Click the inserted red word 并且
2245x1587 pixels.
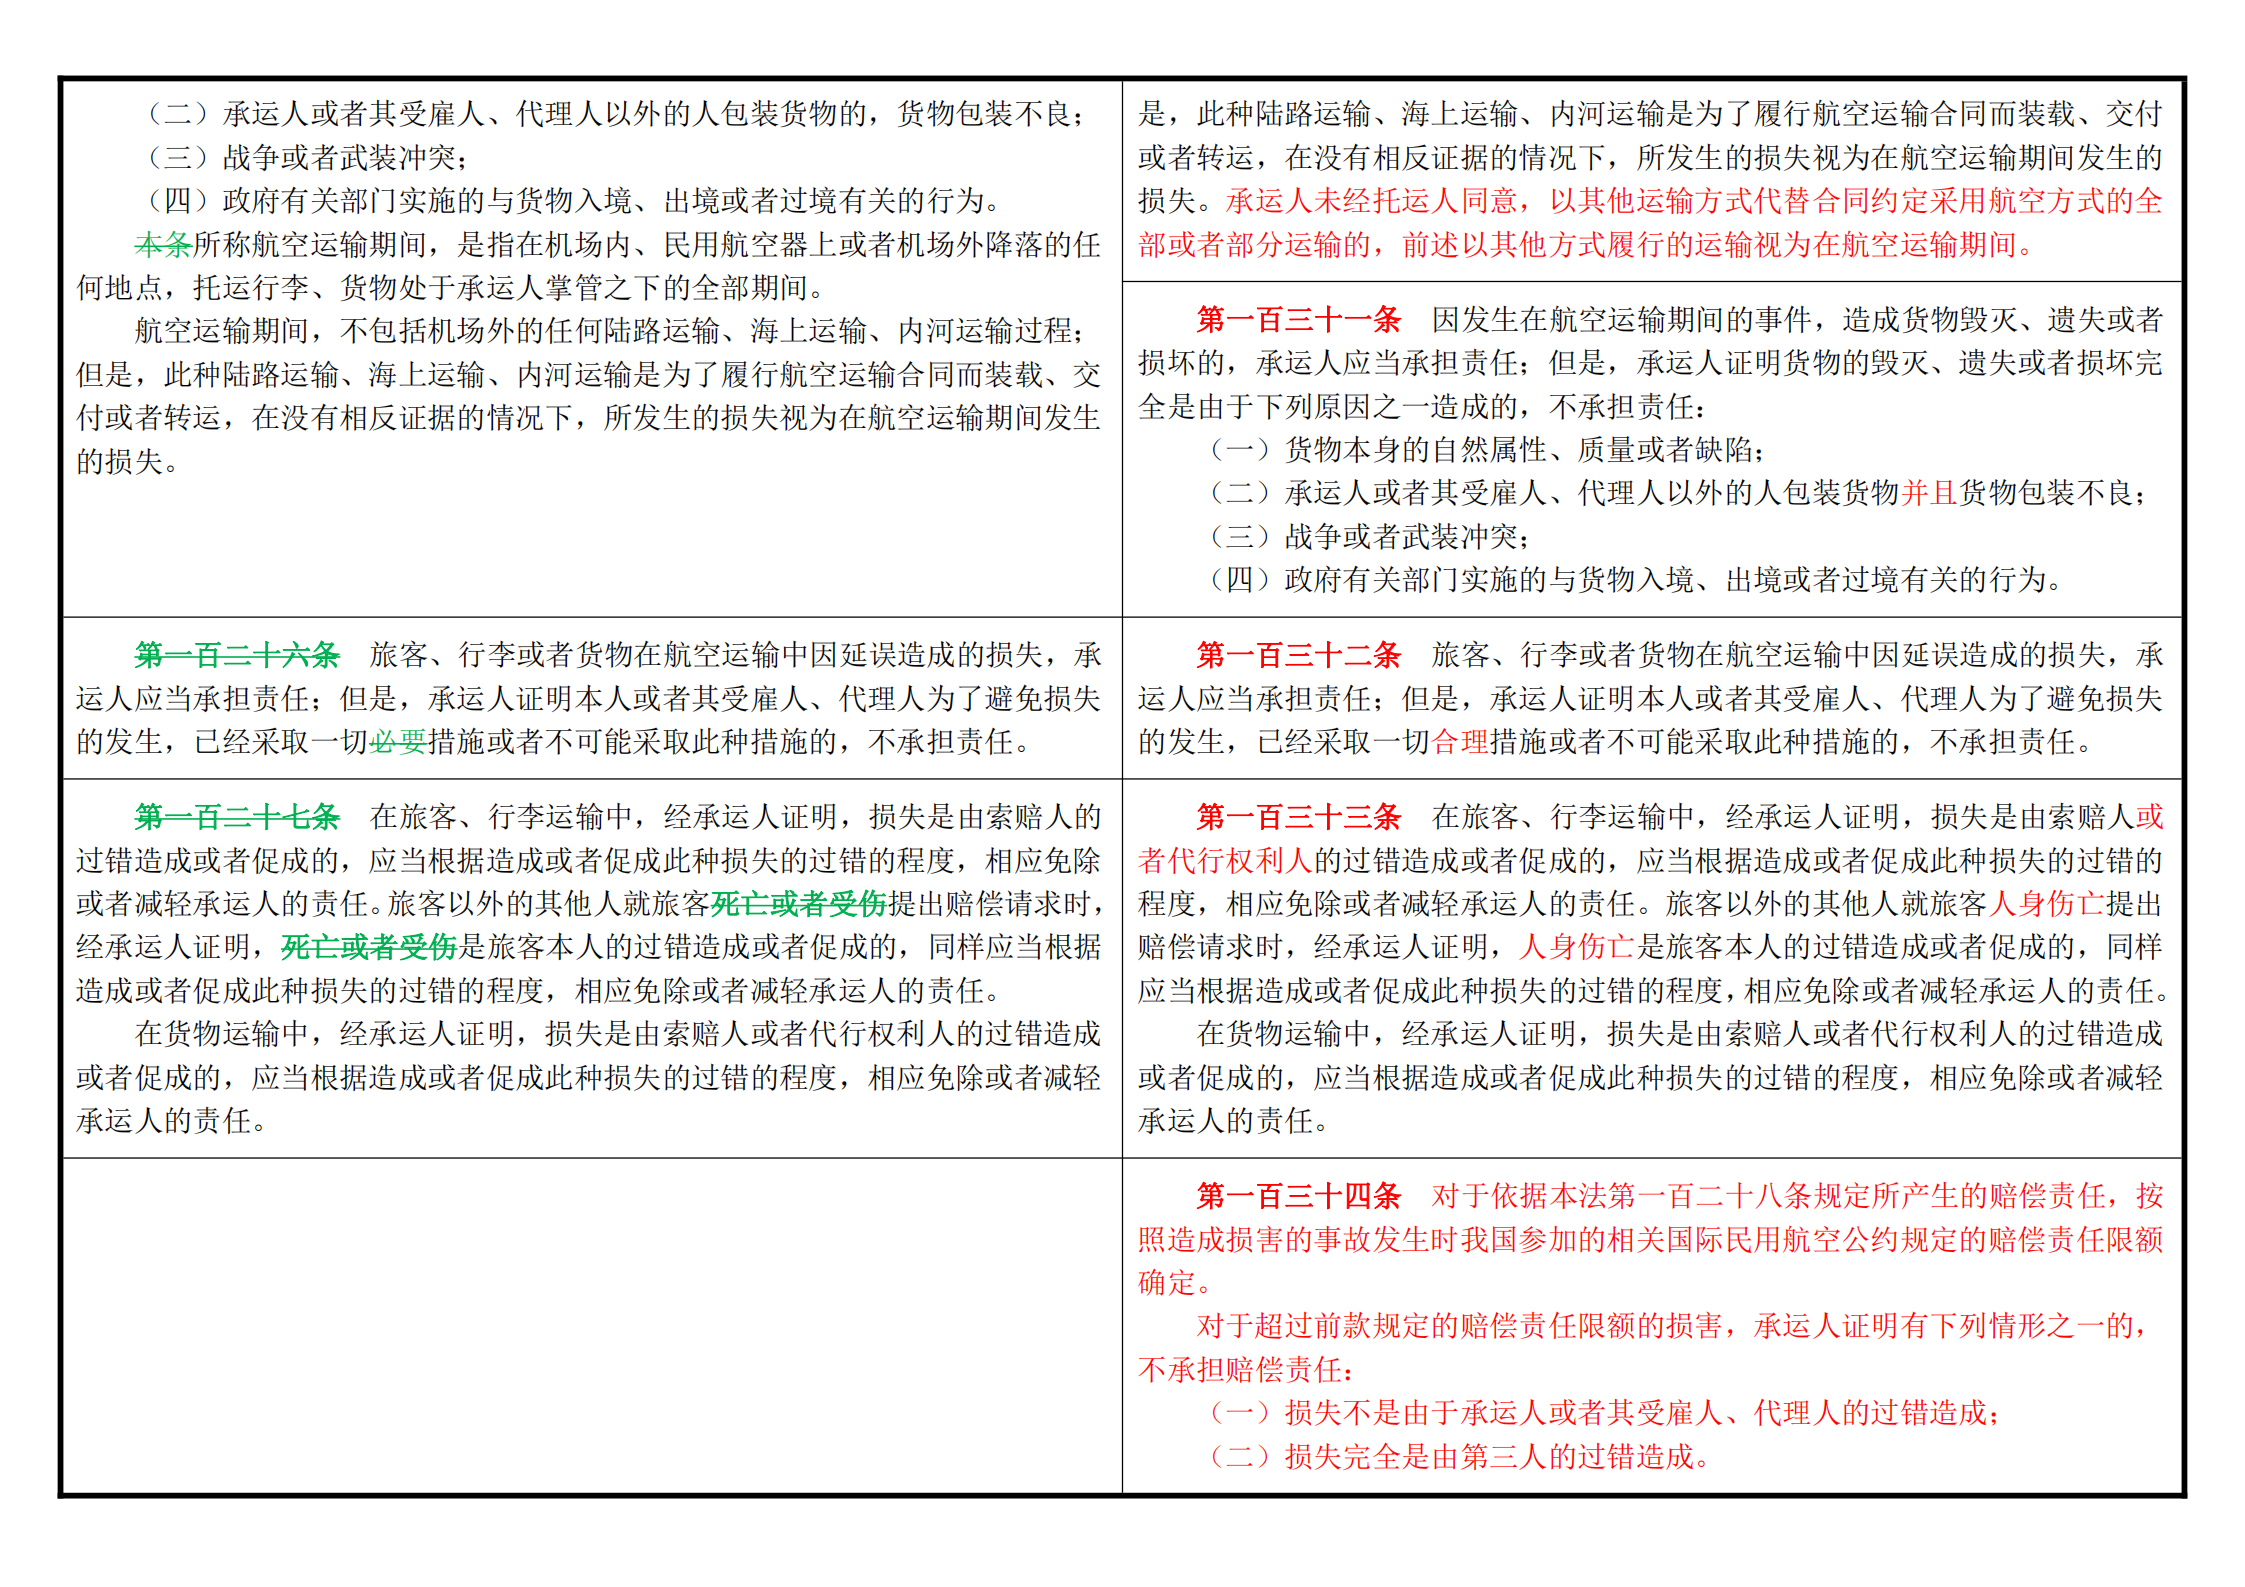(1929, 493)
